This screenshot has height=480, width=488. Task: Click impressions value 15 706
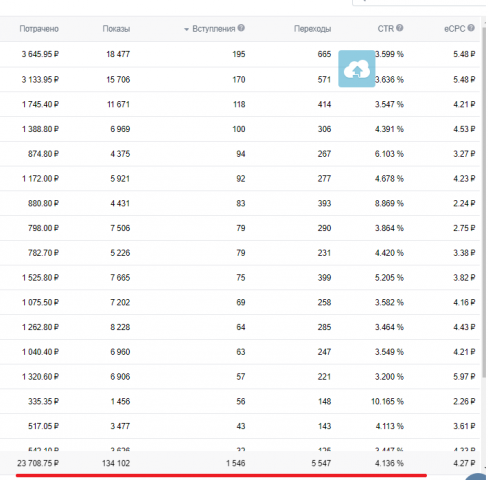(x=118, y=80)
